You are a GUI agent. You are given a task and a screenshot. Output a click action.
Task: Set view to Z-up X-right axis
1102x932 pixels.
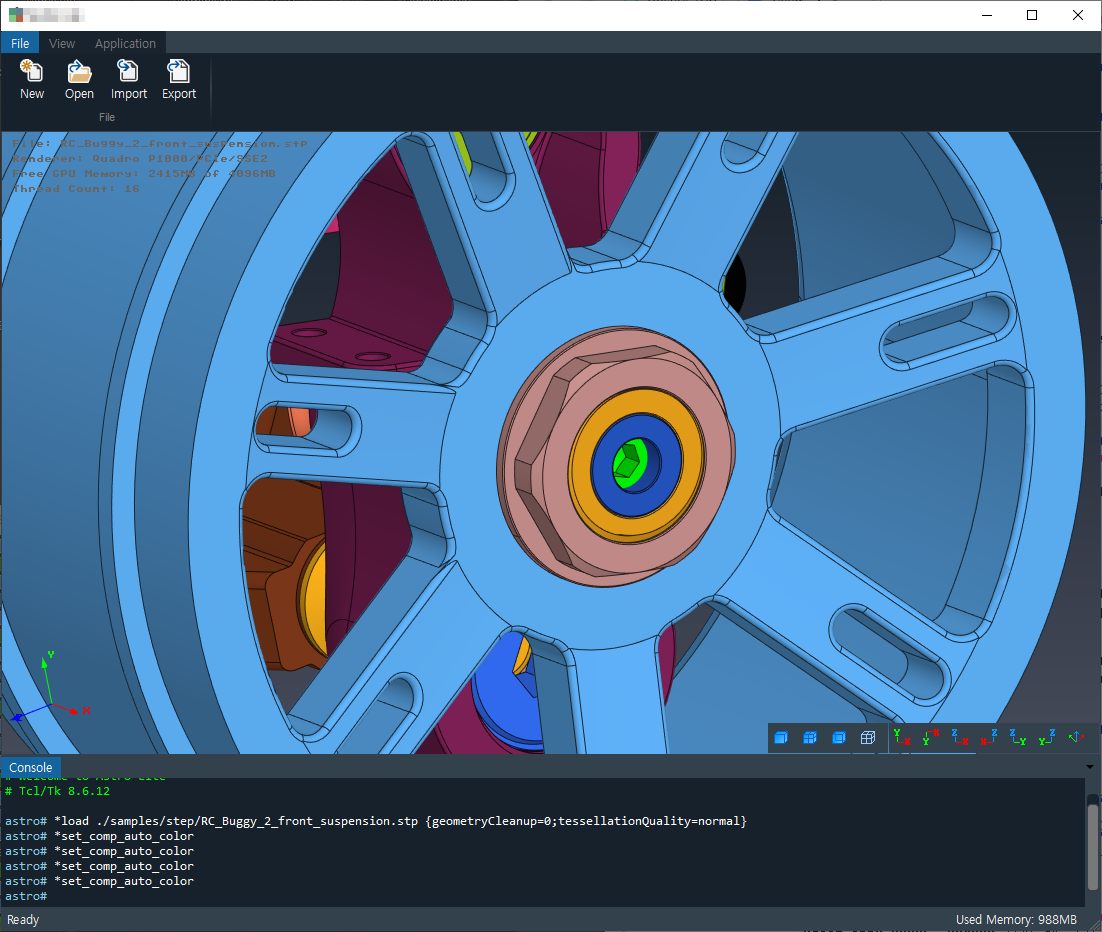pos(960,737)
